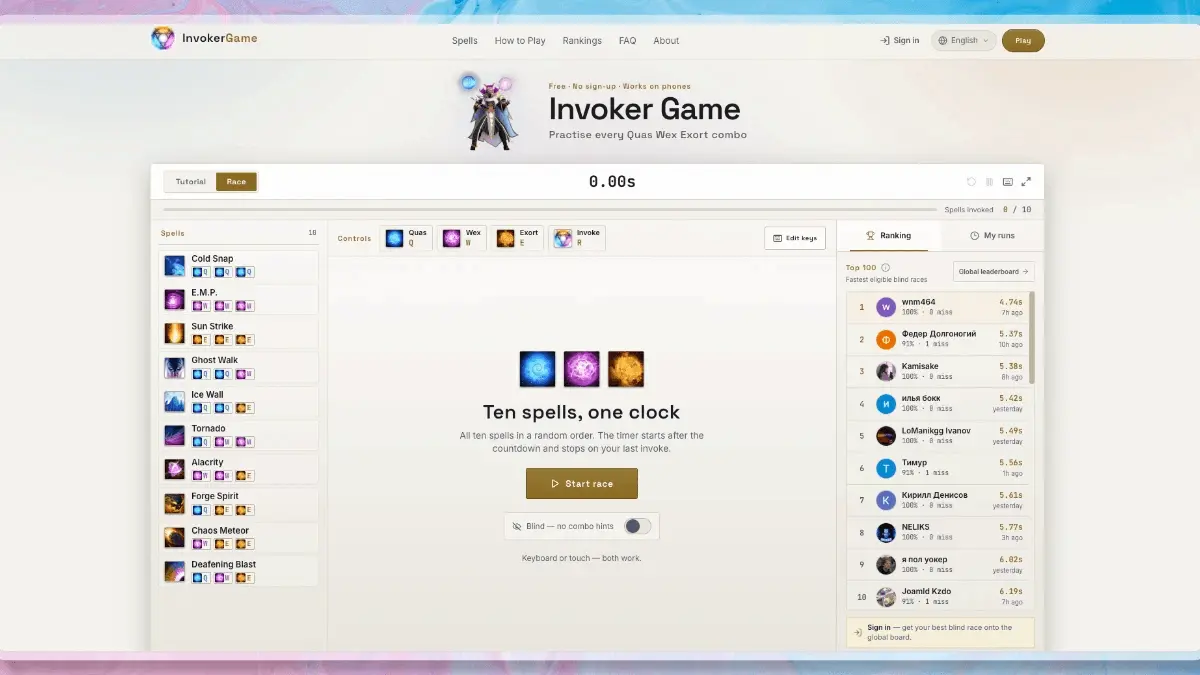The width and height of the screenshot is (1200, 675).
Task: Open the Spells navigation item
Action: (465, 41)
